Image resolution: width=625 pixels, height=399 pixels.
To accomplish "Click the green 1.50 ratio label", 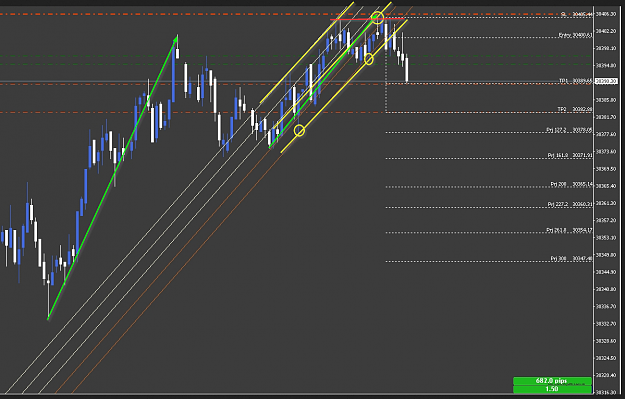I will 552,389.
